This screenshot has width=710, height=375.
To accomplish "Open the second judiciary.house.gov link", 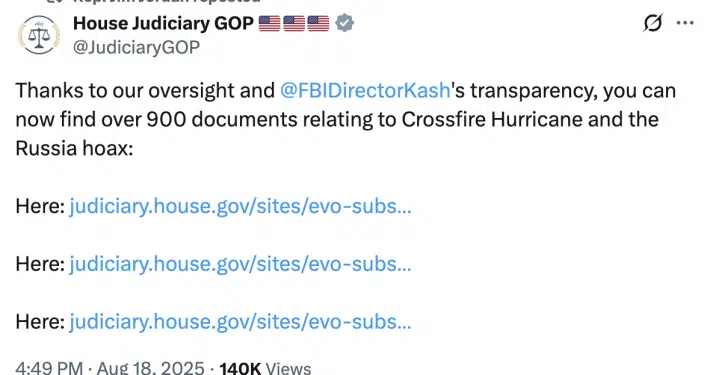I will 240,264.
